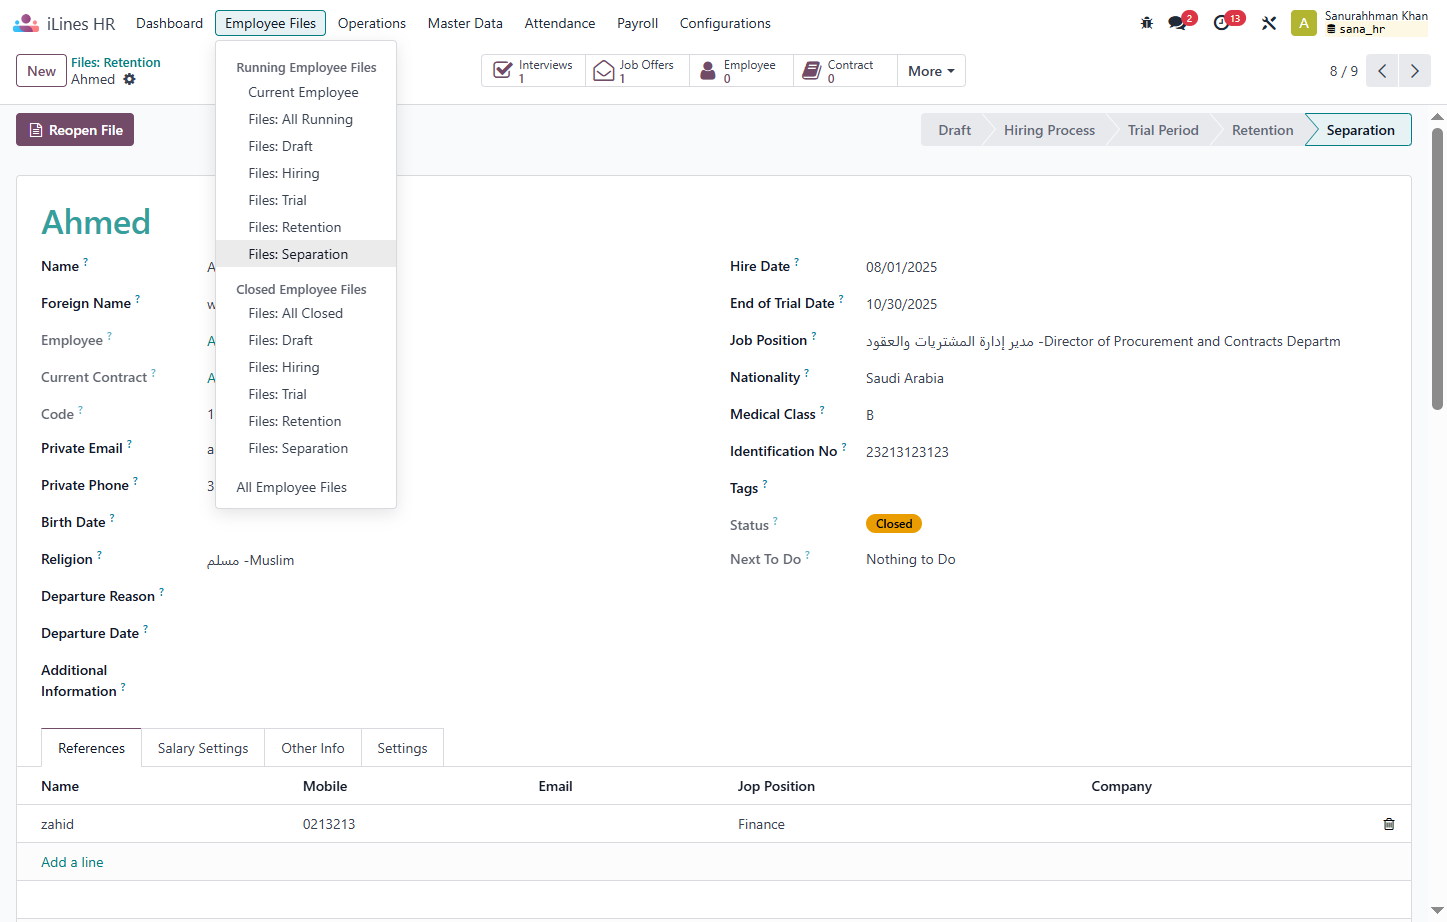Viewport: 1447px width, 922px height.
Task: Click the Hiring Process stage
Action: tap(1049, 130)
